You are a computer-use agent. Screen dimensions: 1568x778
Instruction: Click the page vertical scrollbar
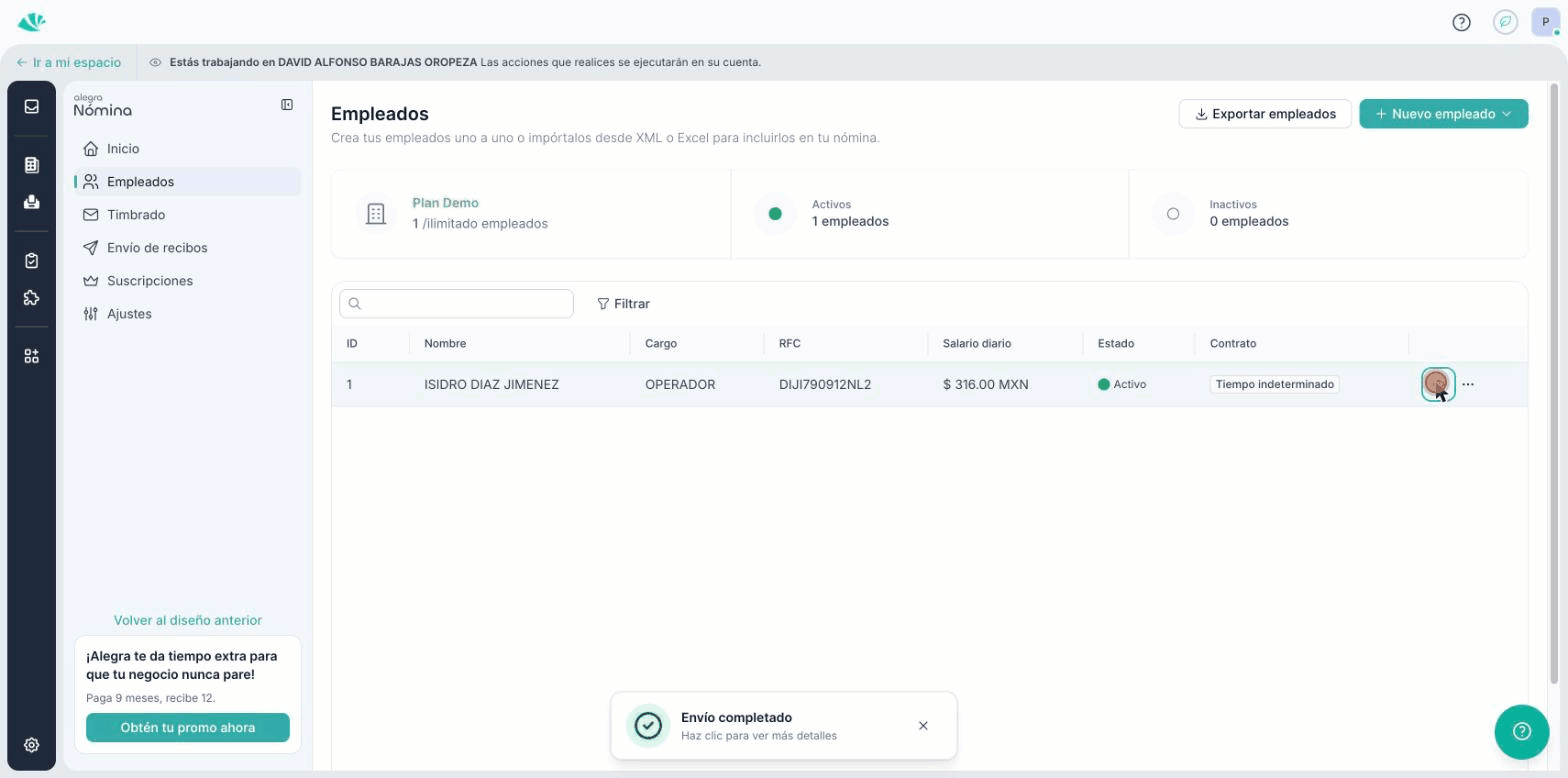coord(1553,384)
